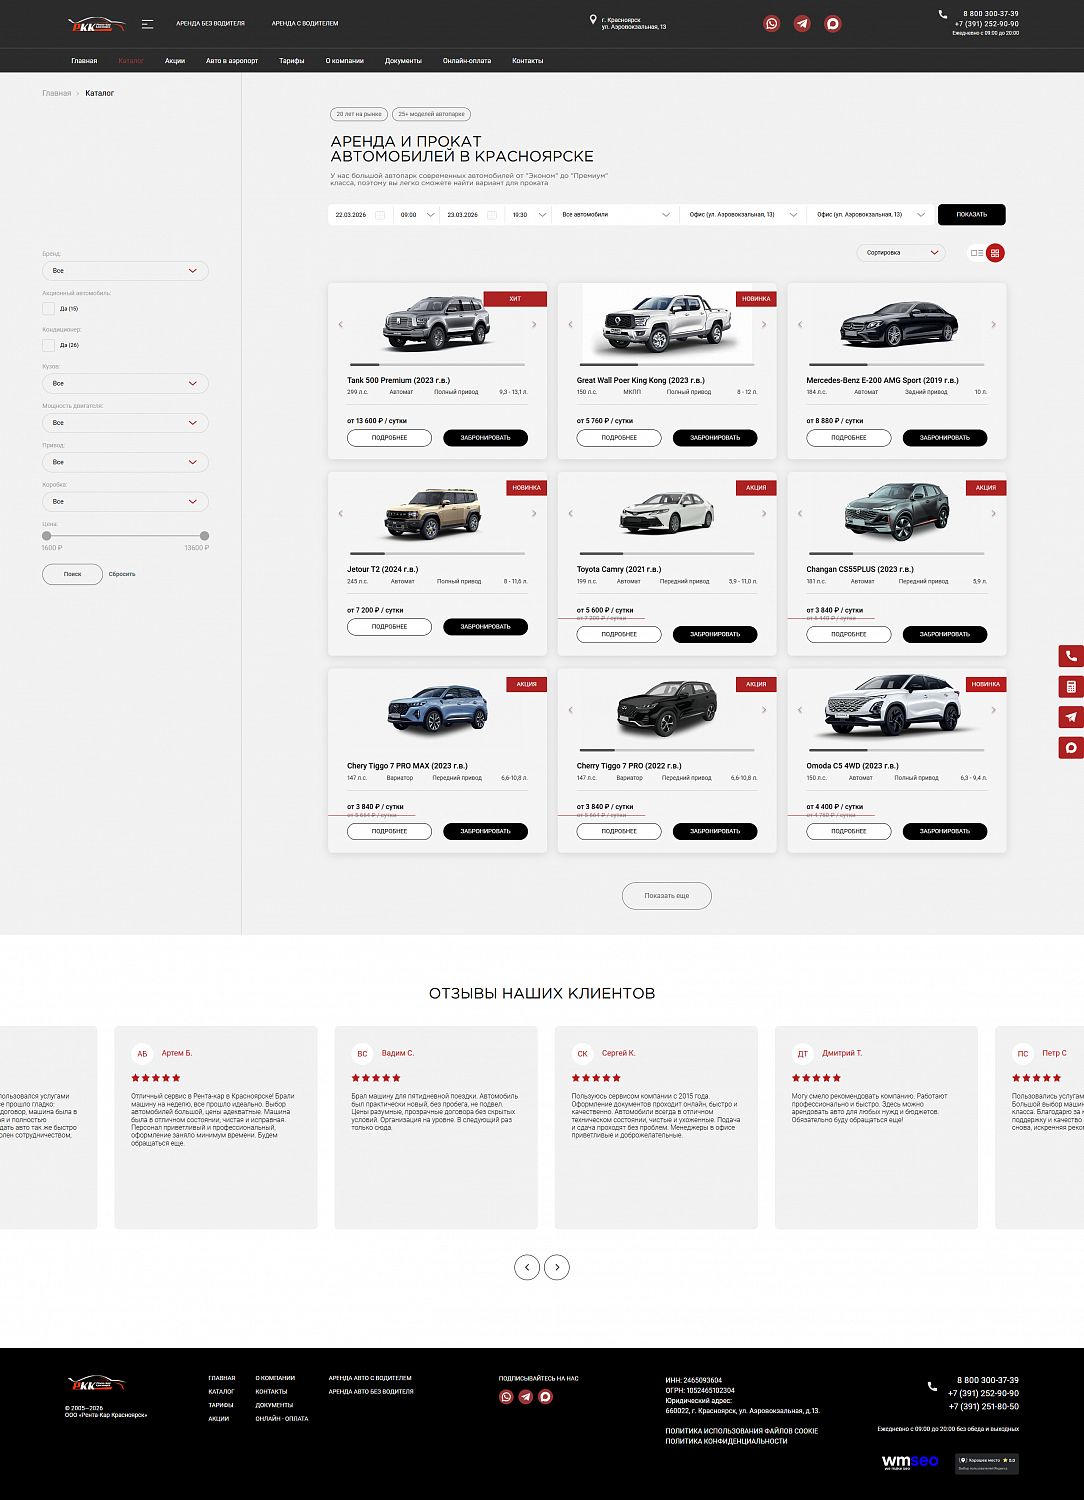The image size is (1084, 1500).
Task: Open Главная in the navigation bar
Action: [x=84, y=61]
